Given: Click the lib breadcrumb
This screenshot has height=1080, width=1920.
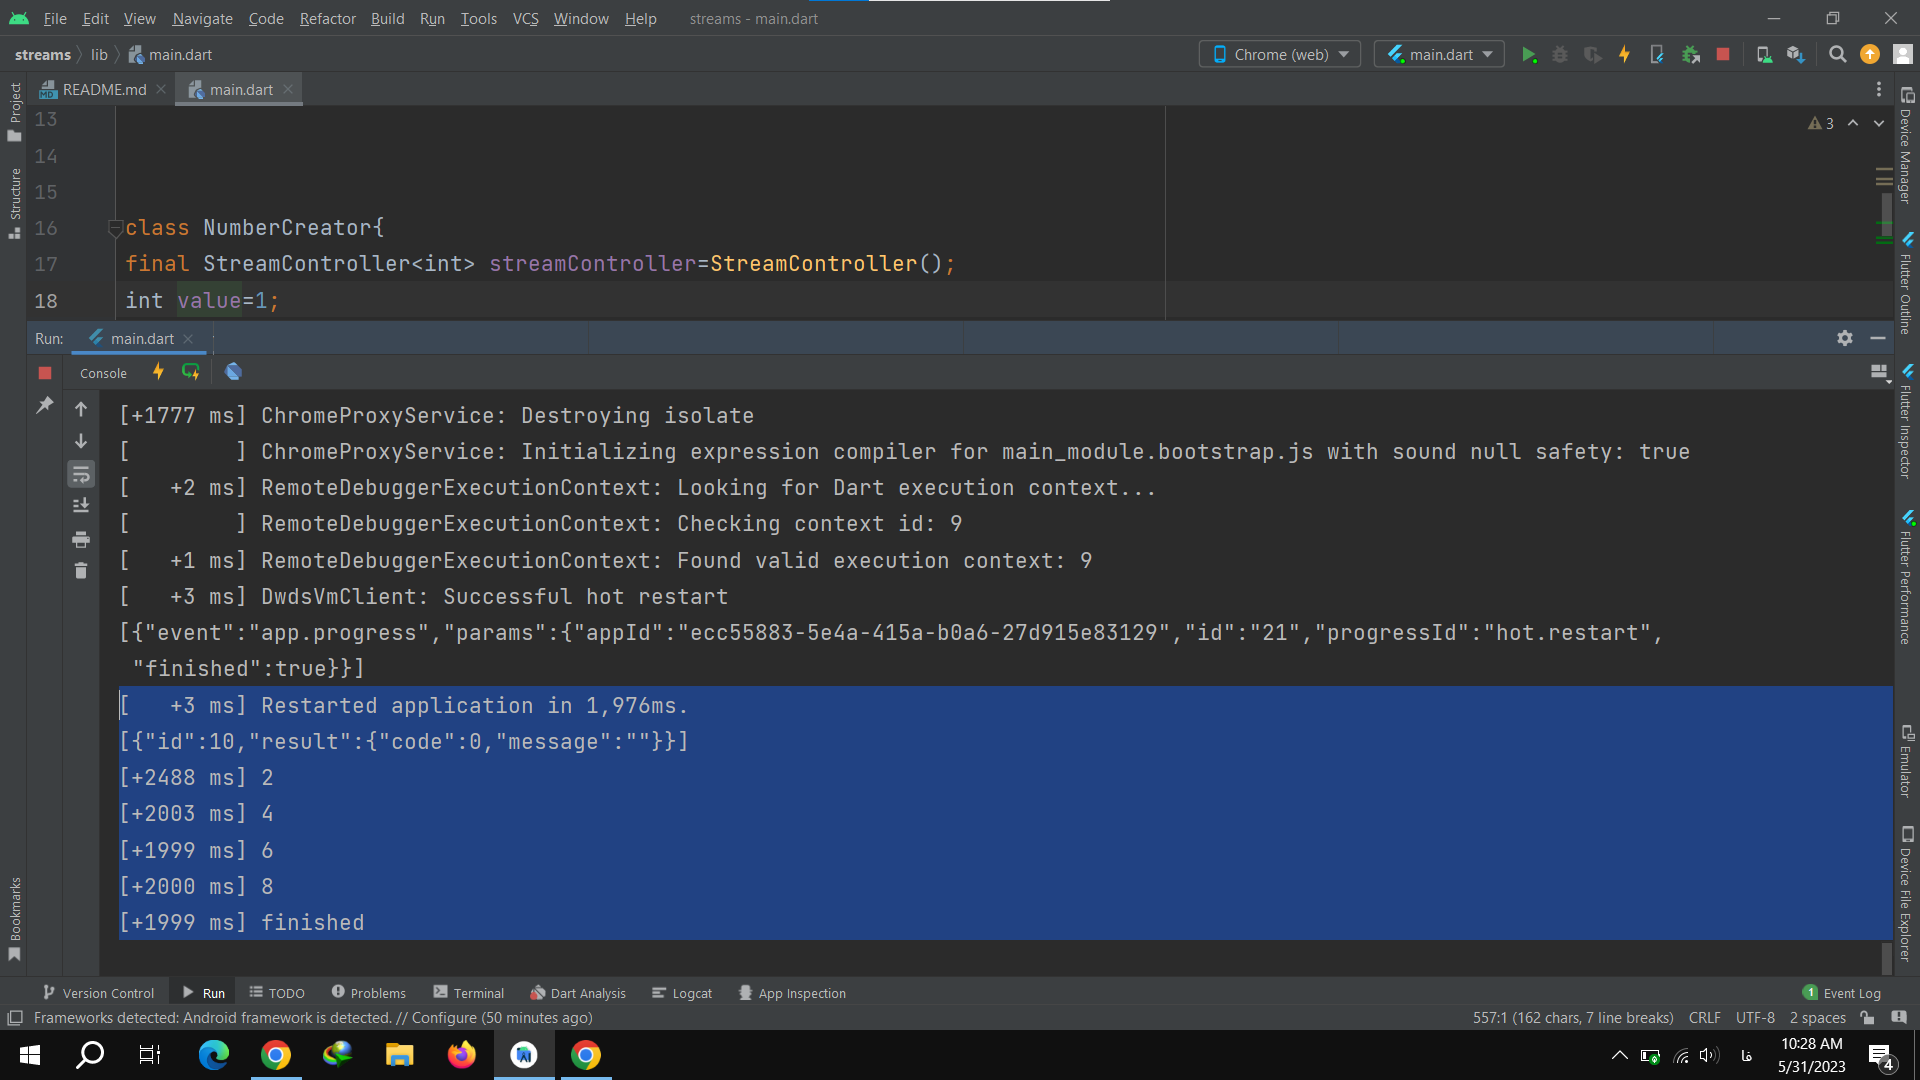Looking at the screenshot, I should tap(99, 55).
